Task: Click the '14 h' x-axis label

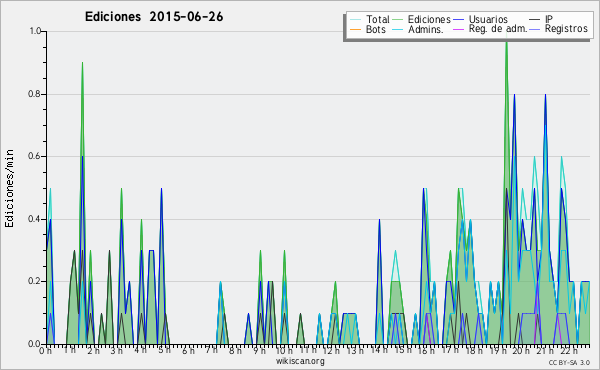Action: (379, 350)
